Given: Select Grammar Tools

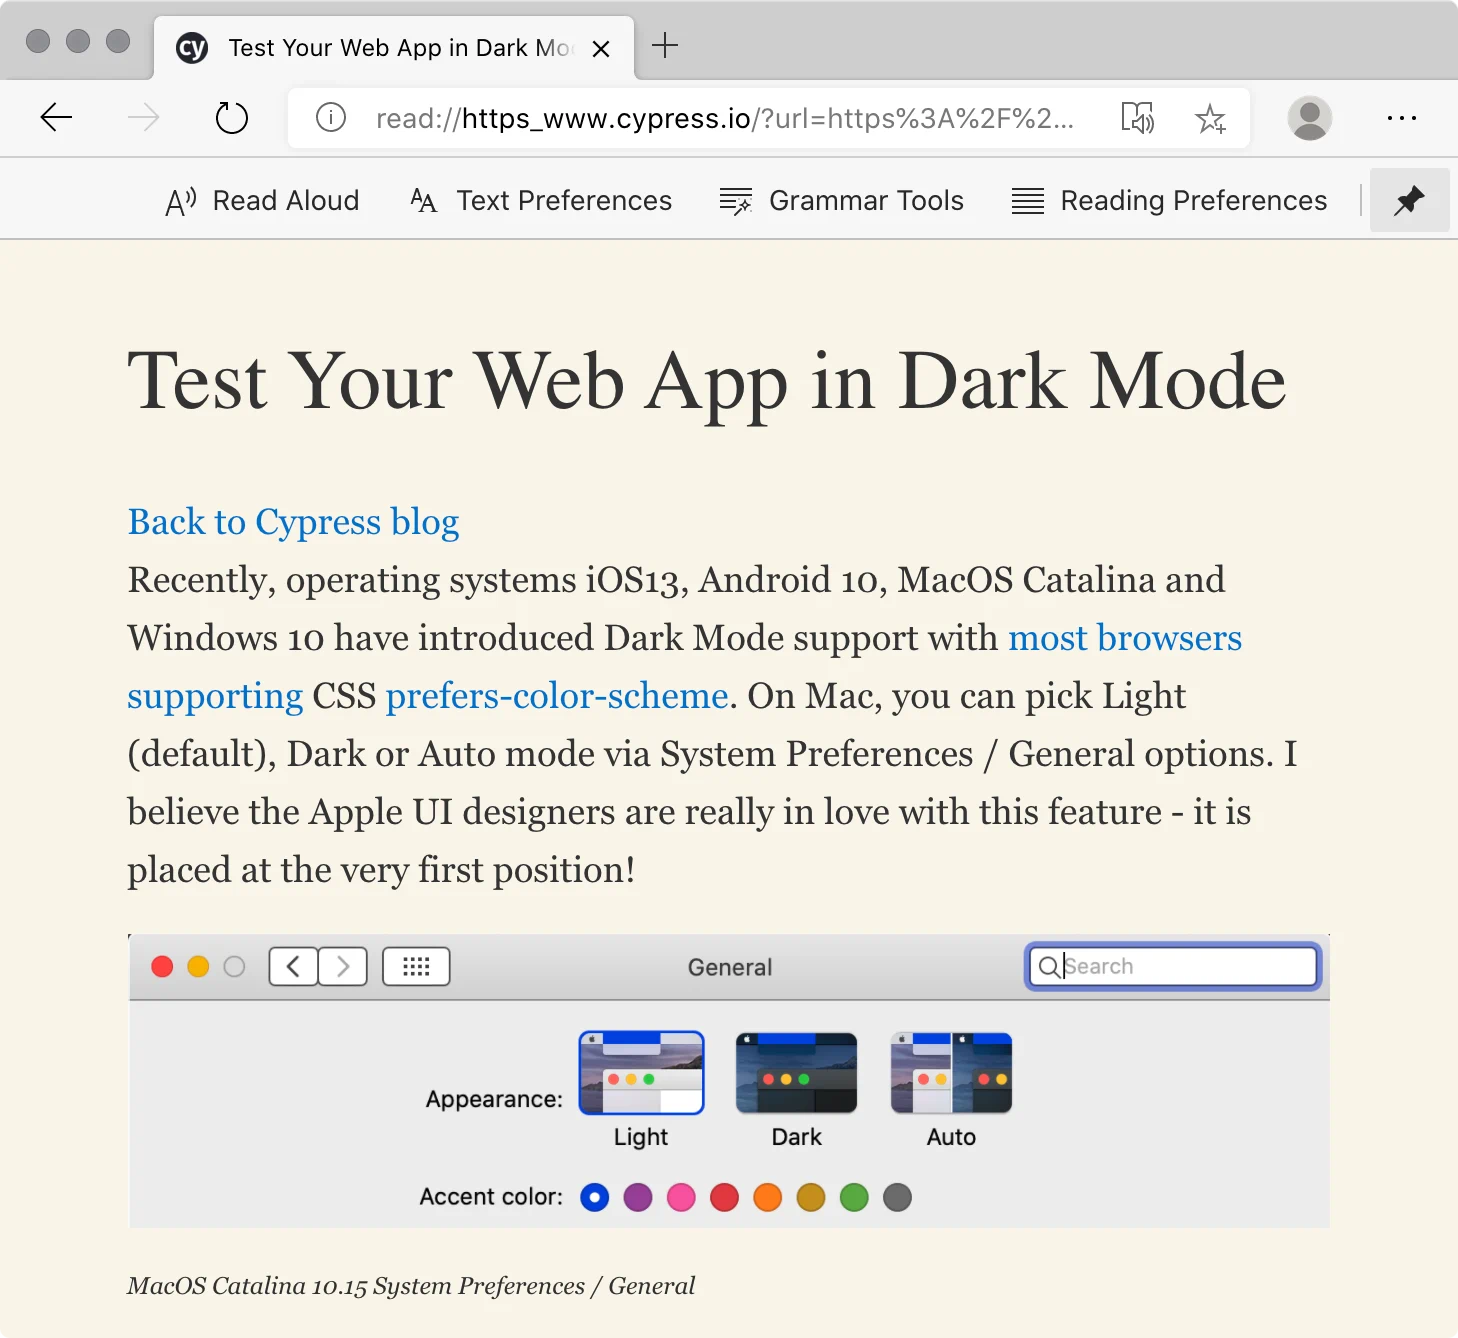Looking at the screenshot, I should pyautogui.click(x=842, y=200).
